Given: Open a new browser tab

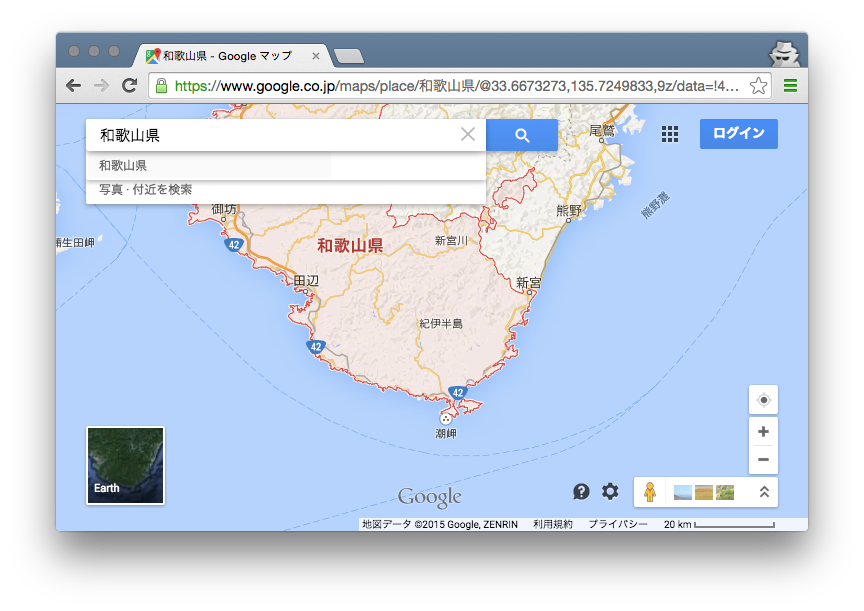Looking at the screenshot, I should pyautogui.click(x=349, y=56).
